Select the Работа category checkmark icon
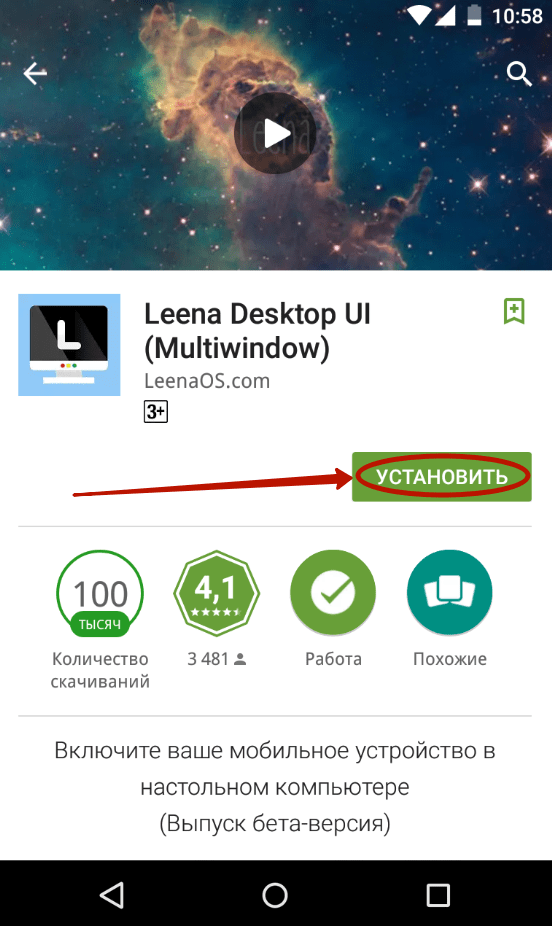 click(333, 592)
